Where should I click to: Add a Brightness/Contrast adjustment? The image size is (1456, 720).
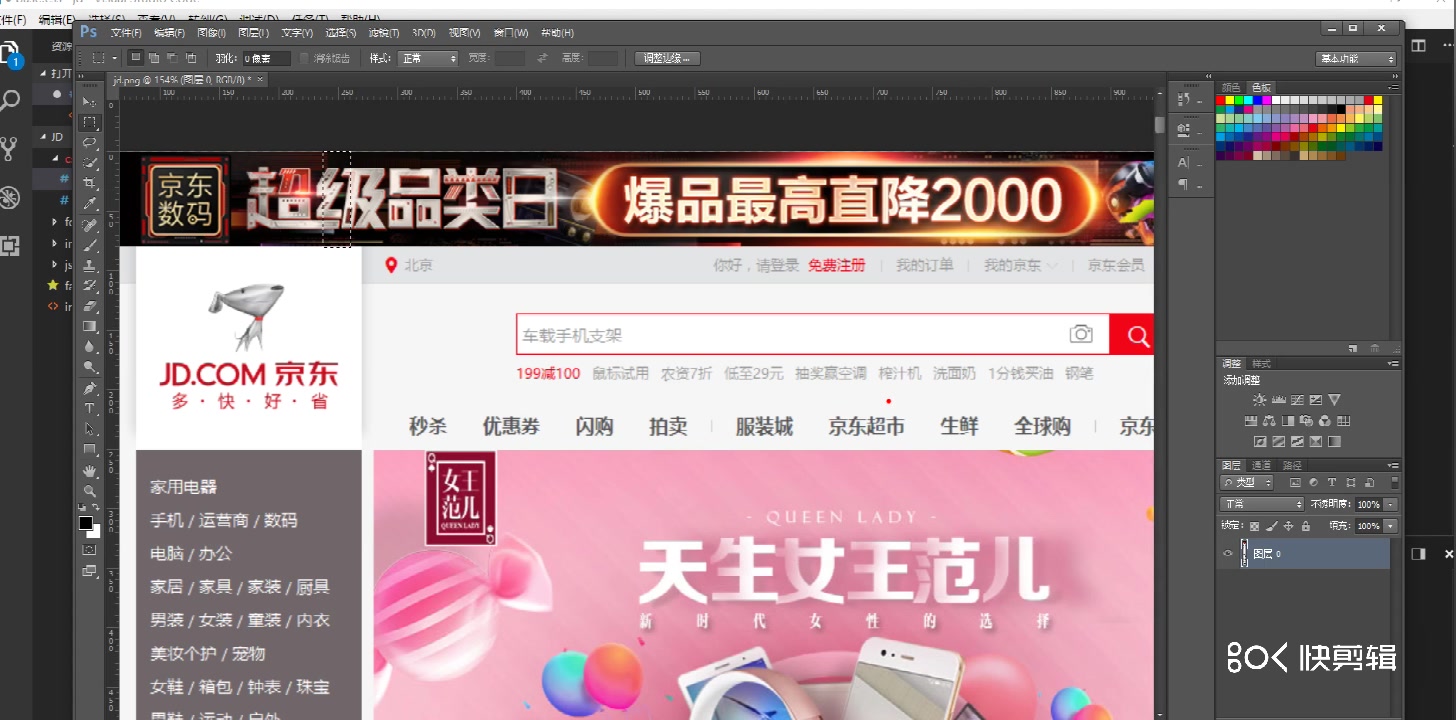1260,400
